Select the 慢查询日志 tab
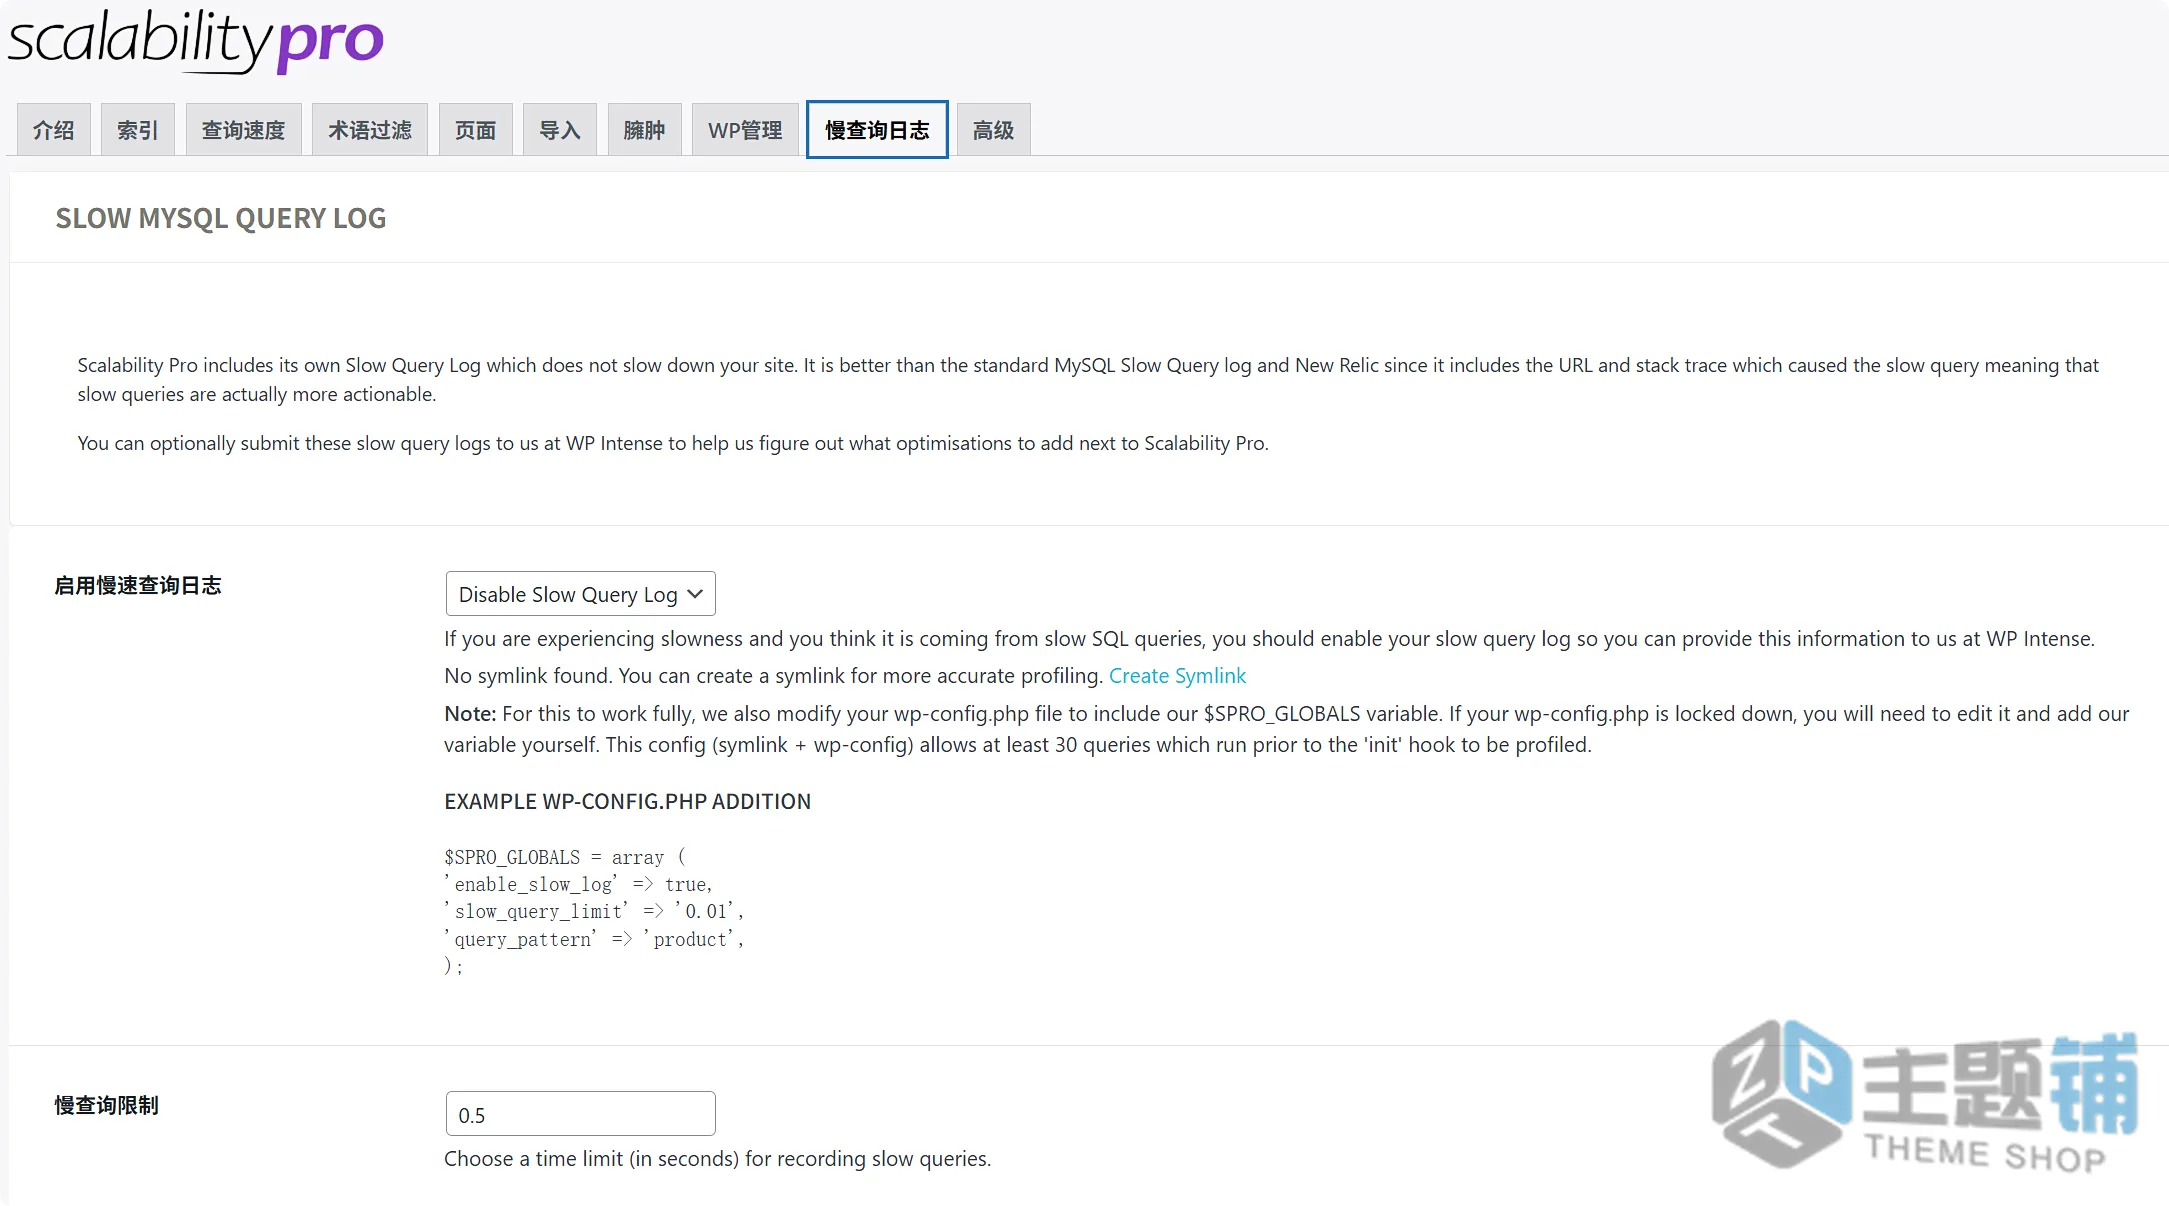This screenshot has width=2169, height=1206. 877,130
